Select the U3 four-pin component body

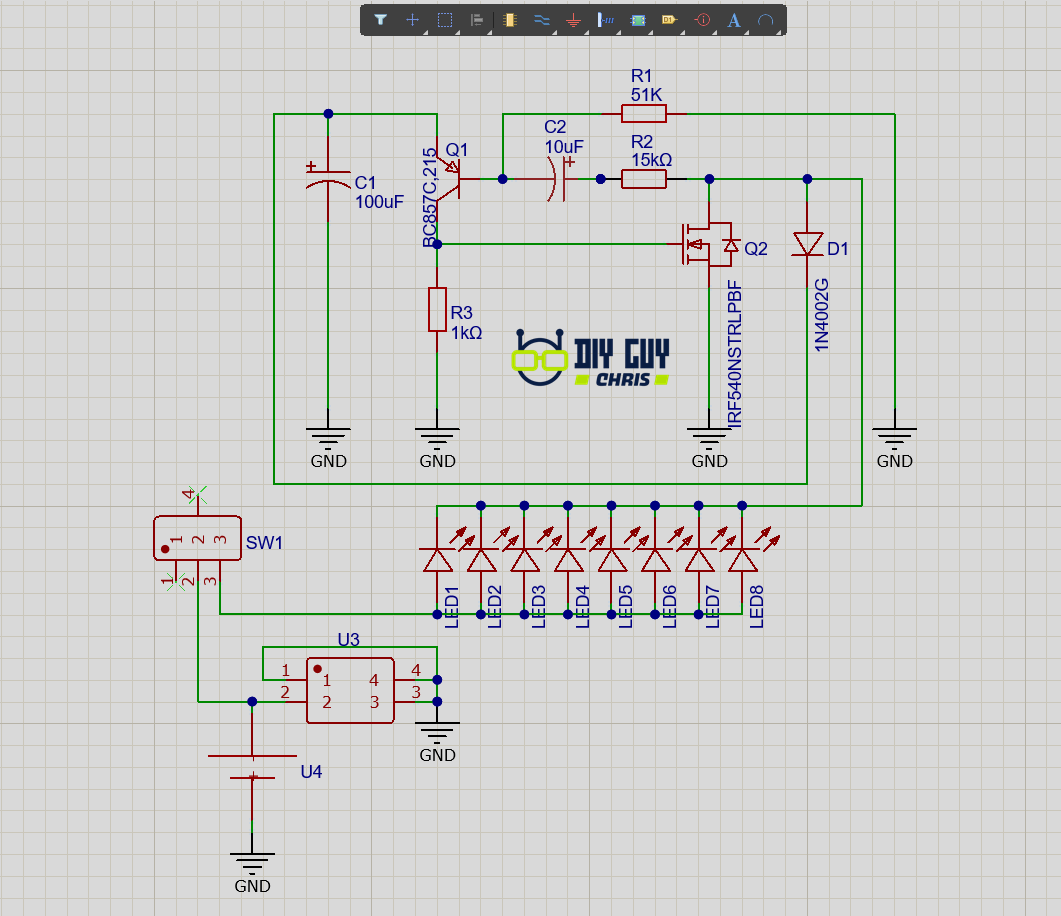point(351,691)
